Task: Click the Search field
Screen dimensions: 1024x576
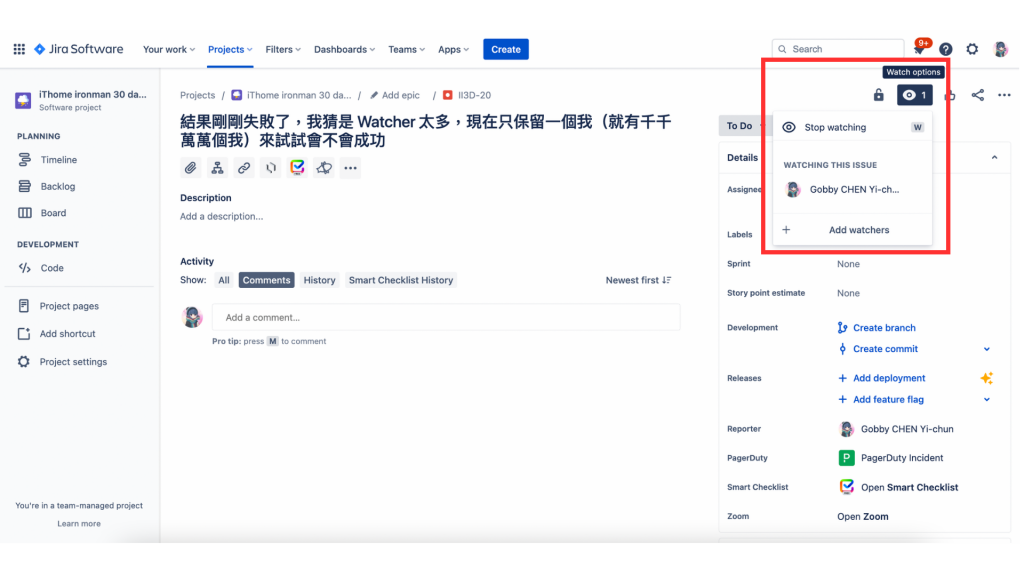Action: click(838, 49)
